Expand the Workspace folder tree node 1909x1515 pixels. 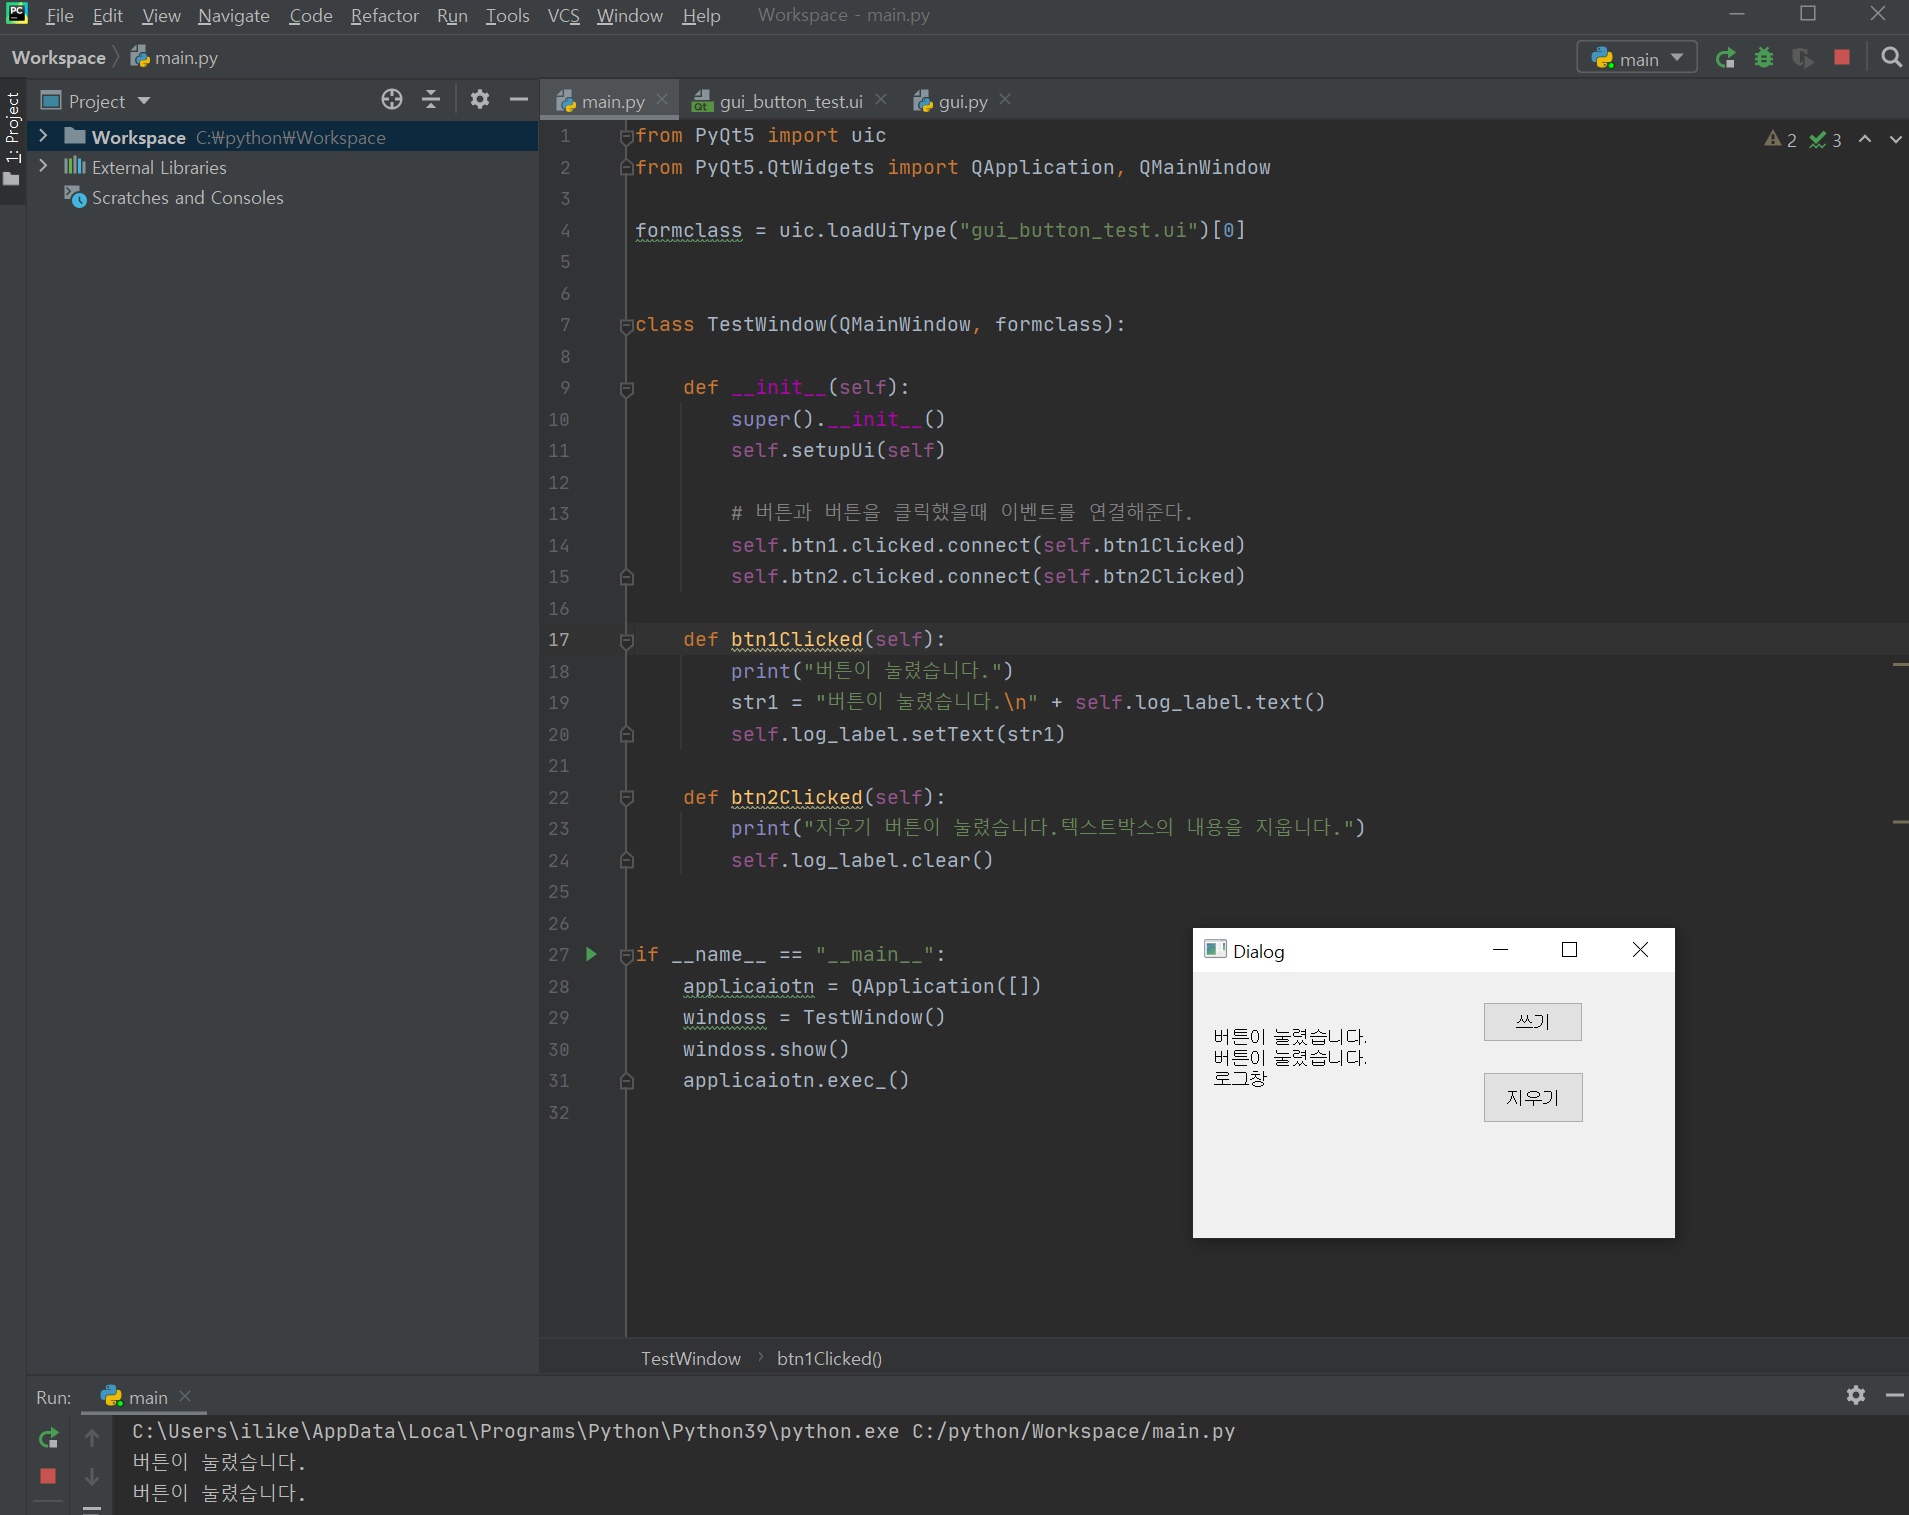[x=43, y=136]
